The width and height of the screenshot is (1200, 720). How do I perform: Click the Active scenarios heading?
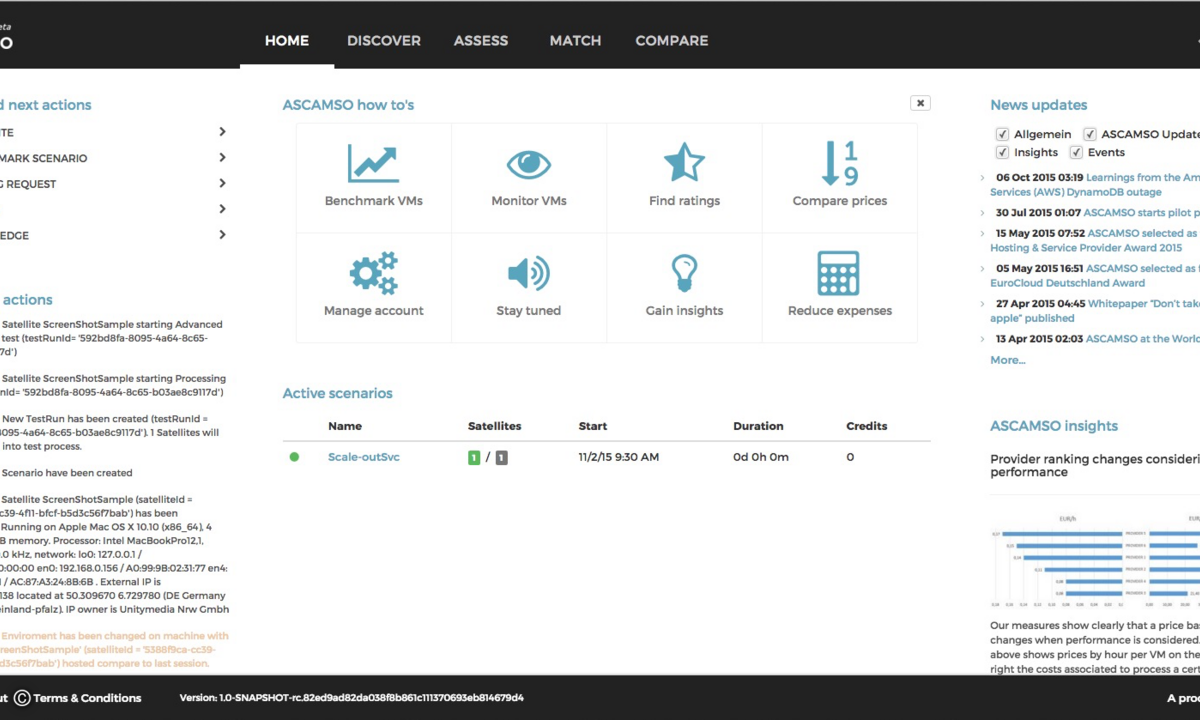coord(338,394)
